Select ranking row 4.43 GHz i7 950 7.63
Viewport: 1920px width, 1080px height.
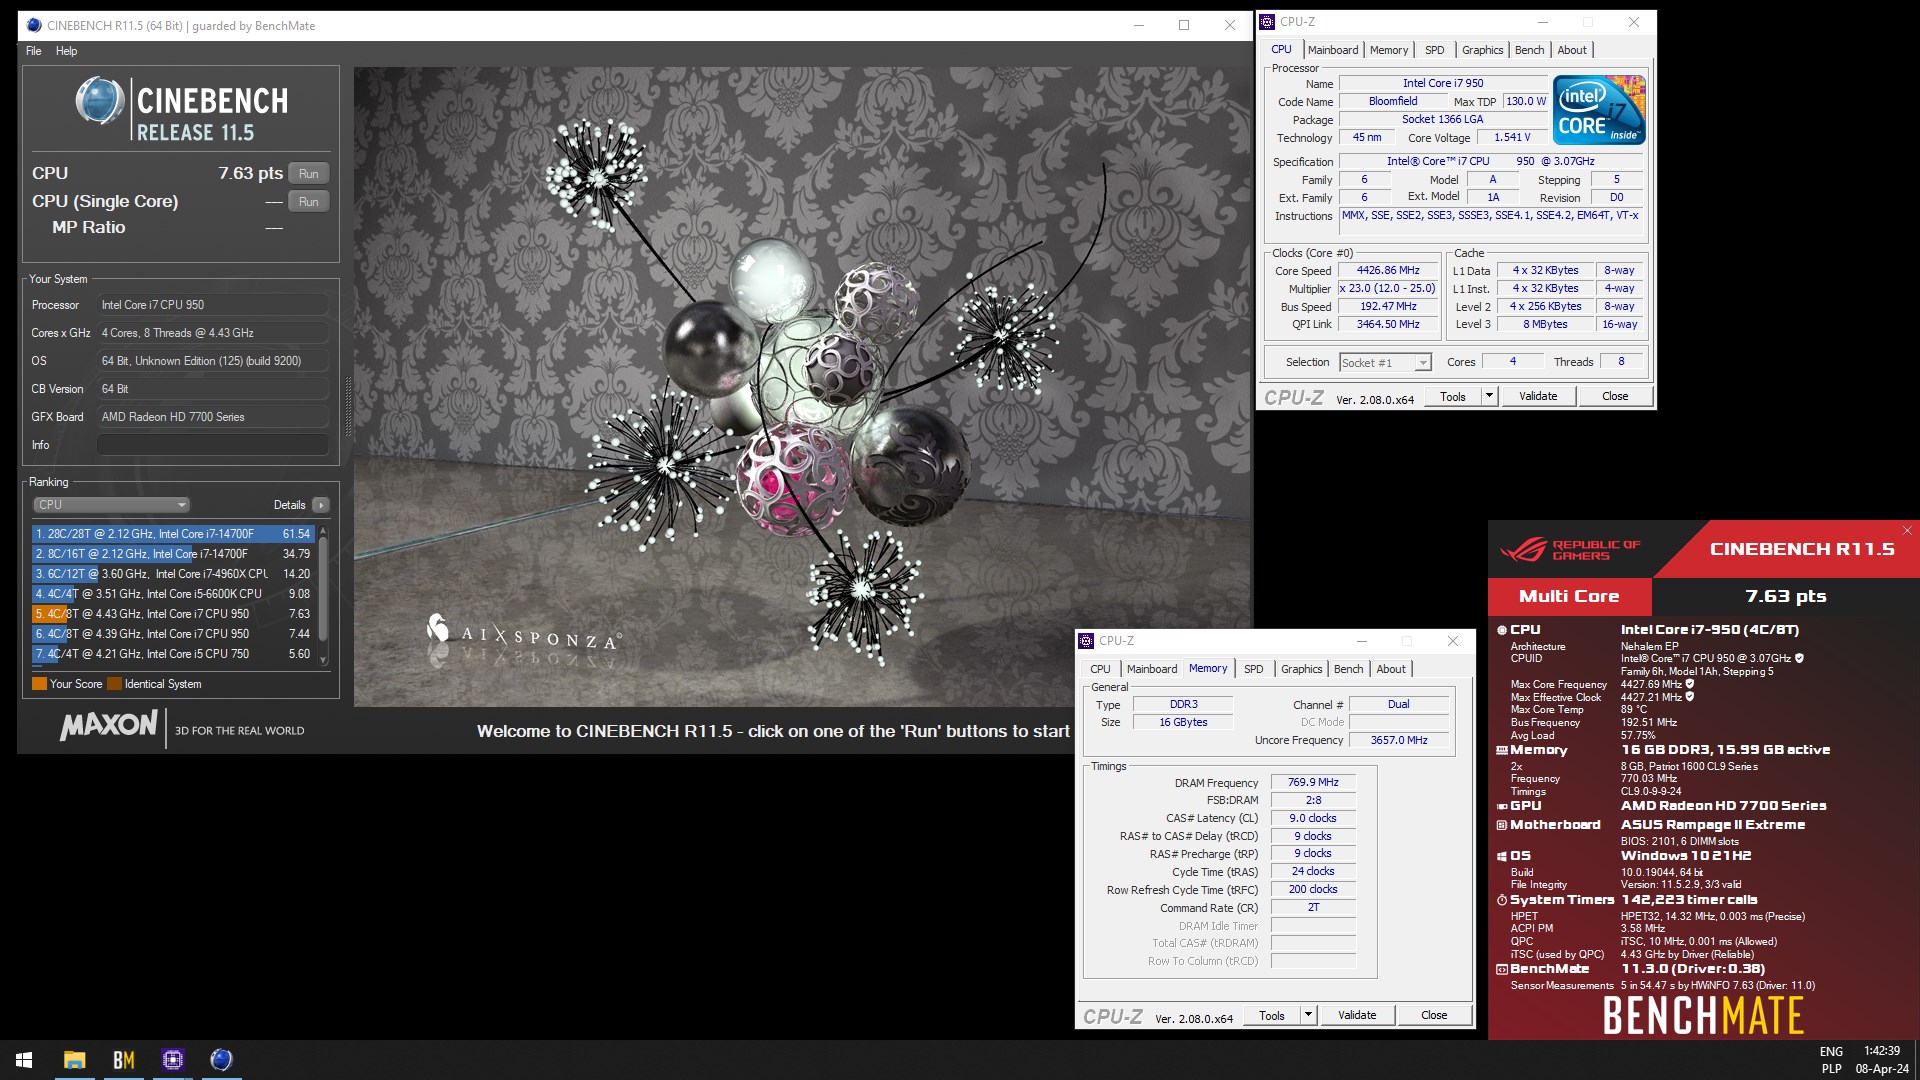[x=173, y=614]
